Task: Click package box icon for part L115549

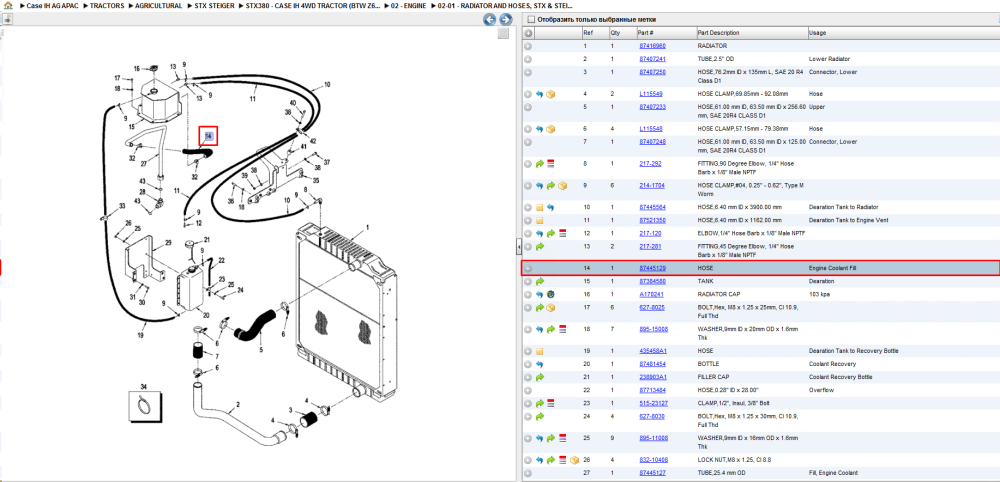Action: [550, 94]
